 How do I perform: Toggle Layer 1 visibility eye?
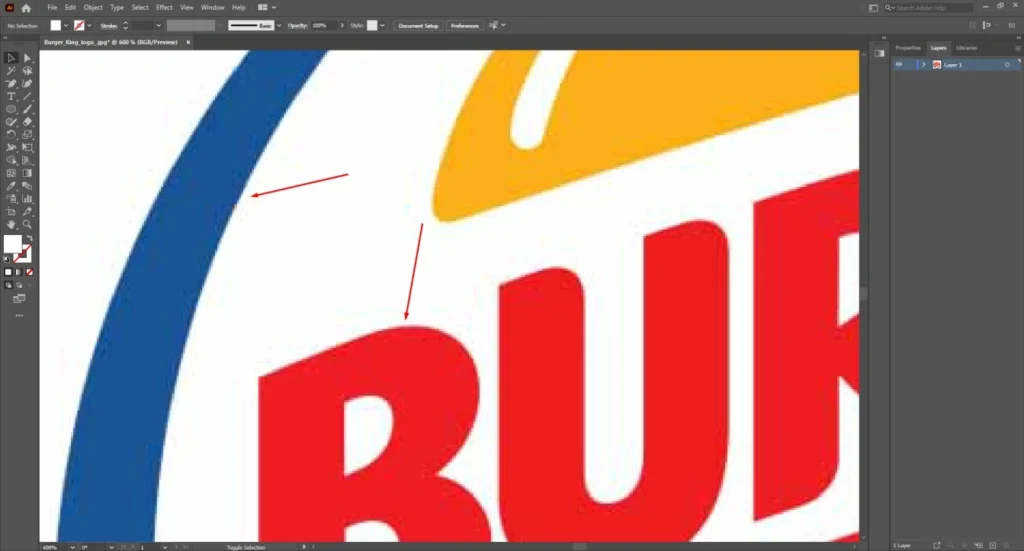[899, 65]
